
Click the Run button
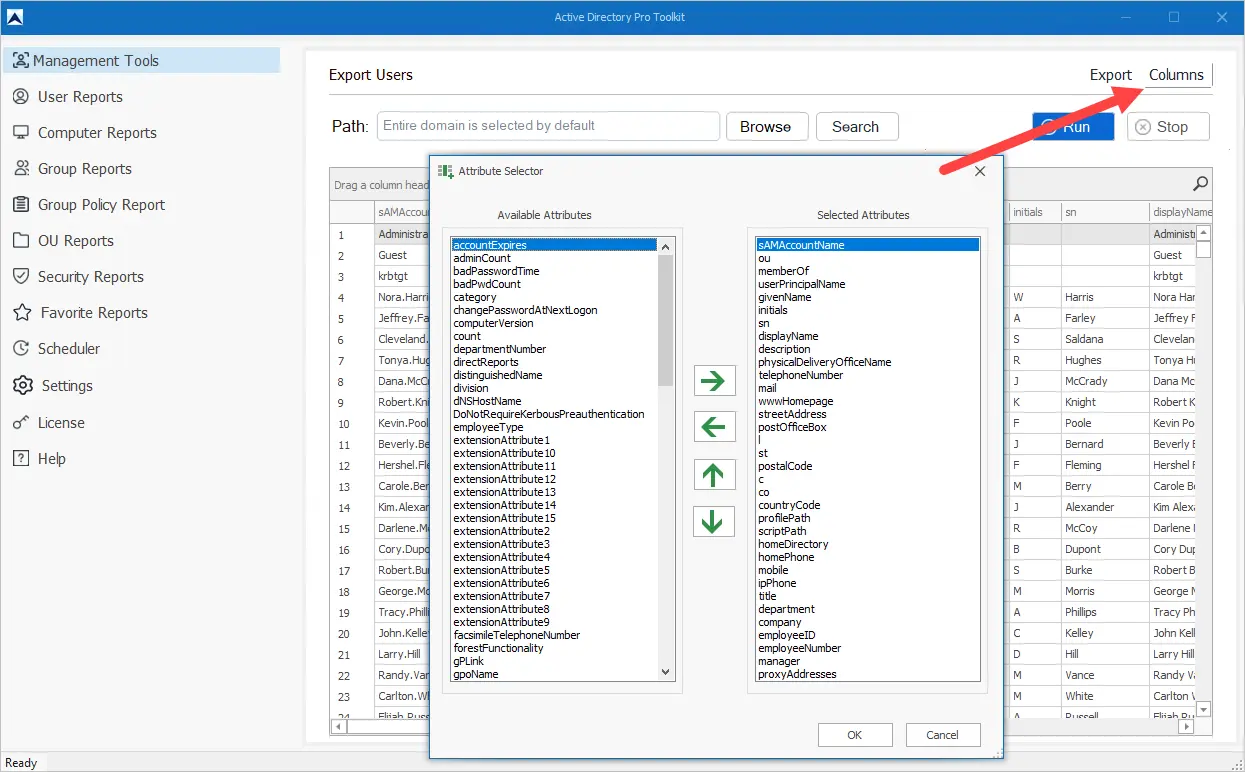(x=1073, y=127)
